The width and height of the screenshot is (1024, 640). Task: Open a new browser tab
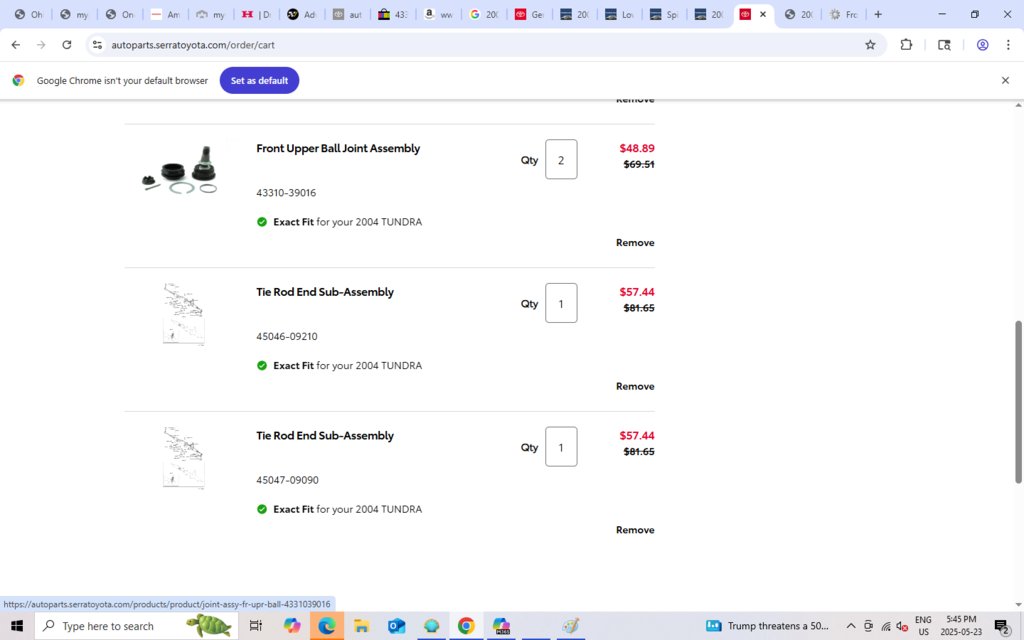pos(878,14)
